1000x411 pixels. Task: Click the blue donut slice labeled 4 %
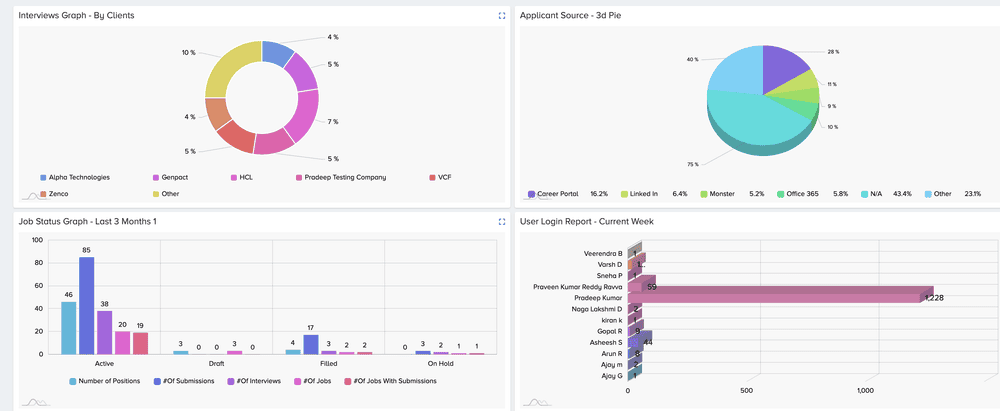(276, 54)
